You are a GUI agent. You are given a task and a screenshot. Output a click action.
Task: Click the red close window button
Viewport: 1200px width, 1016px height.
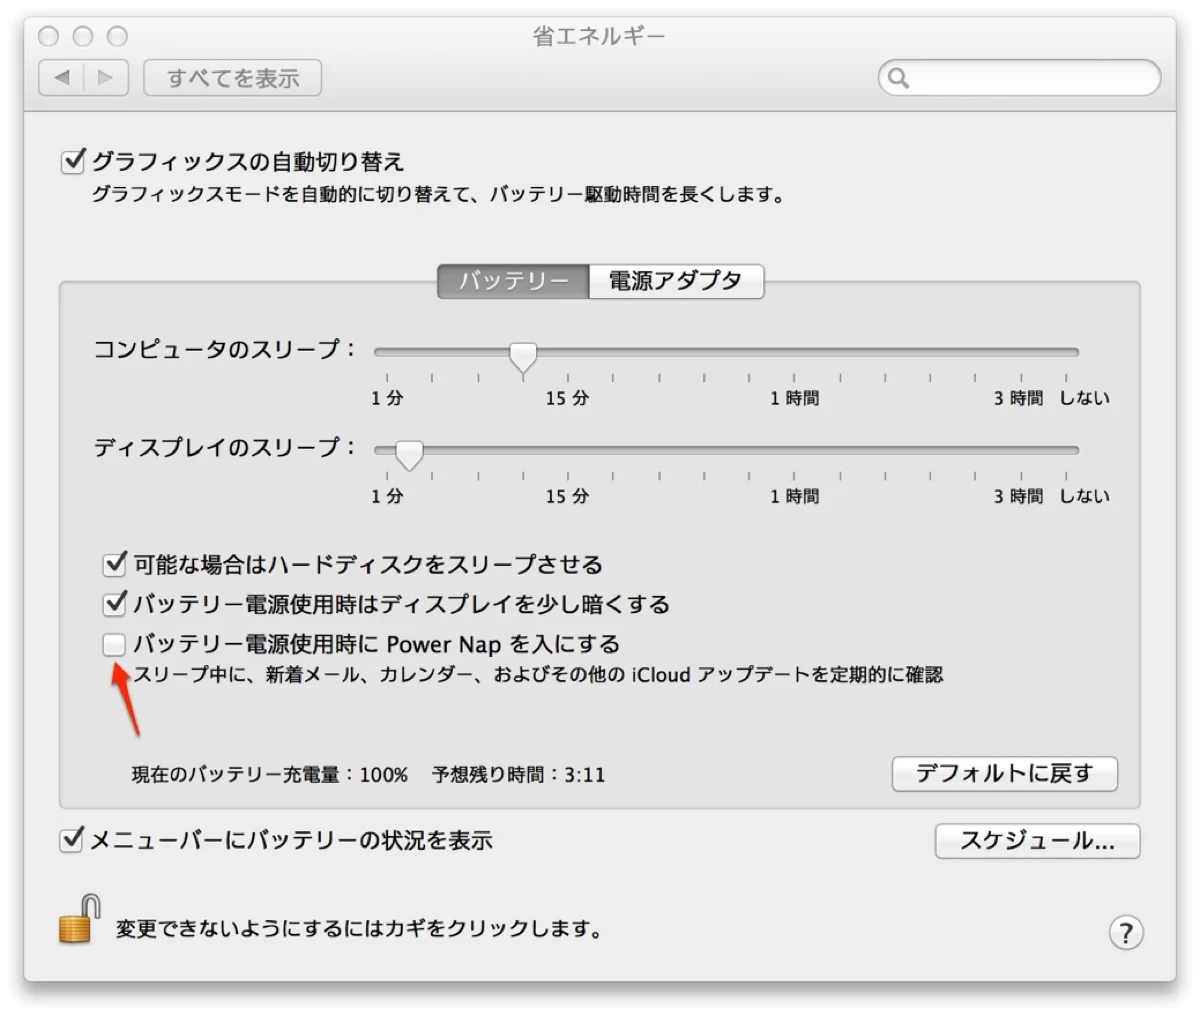[49, 37]
